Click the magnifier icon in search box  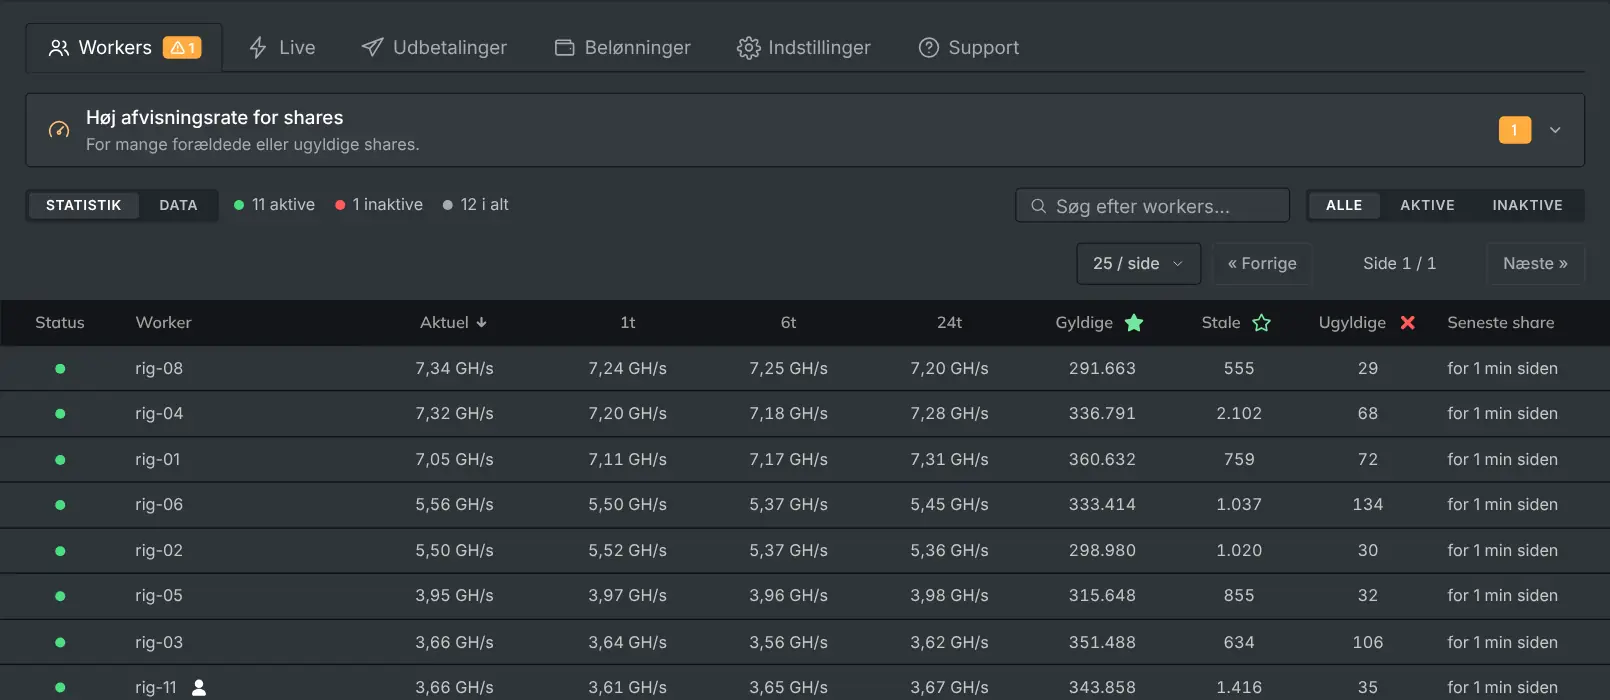1039,206
